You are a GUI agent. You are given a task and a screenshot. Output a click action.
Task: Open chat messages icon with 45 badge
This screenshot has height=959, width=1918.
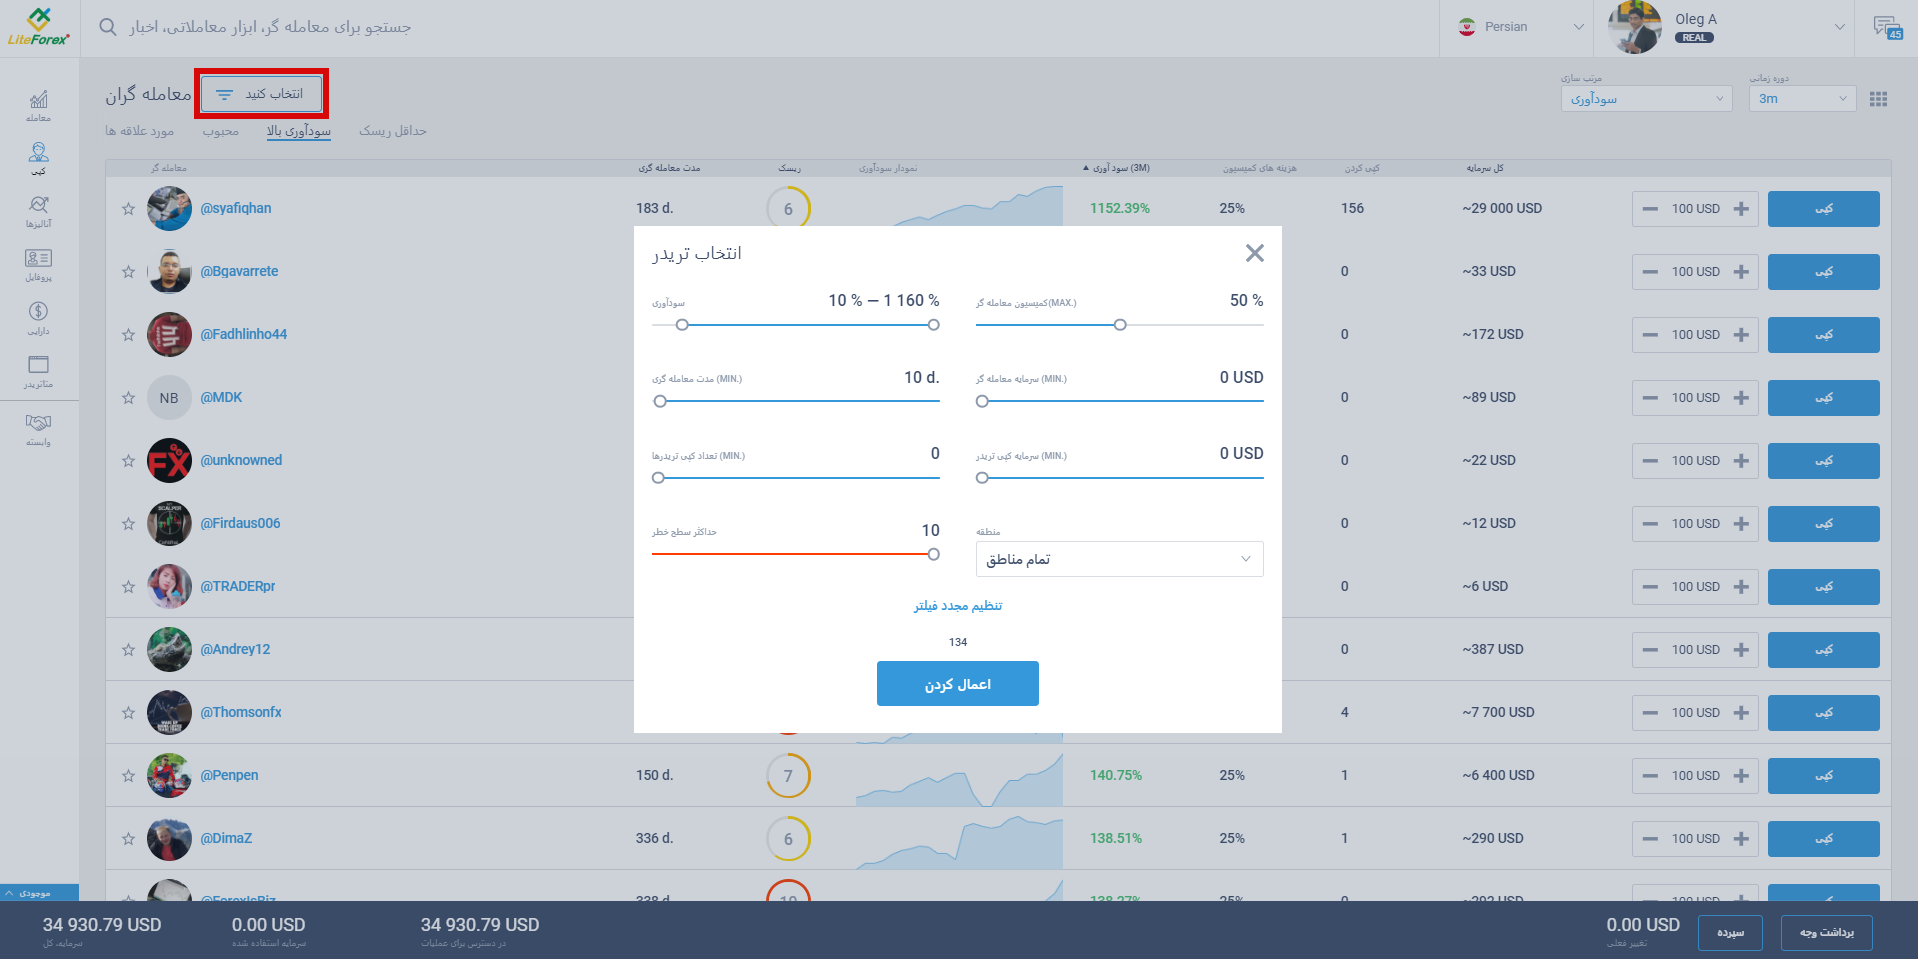(1888, 27)
